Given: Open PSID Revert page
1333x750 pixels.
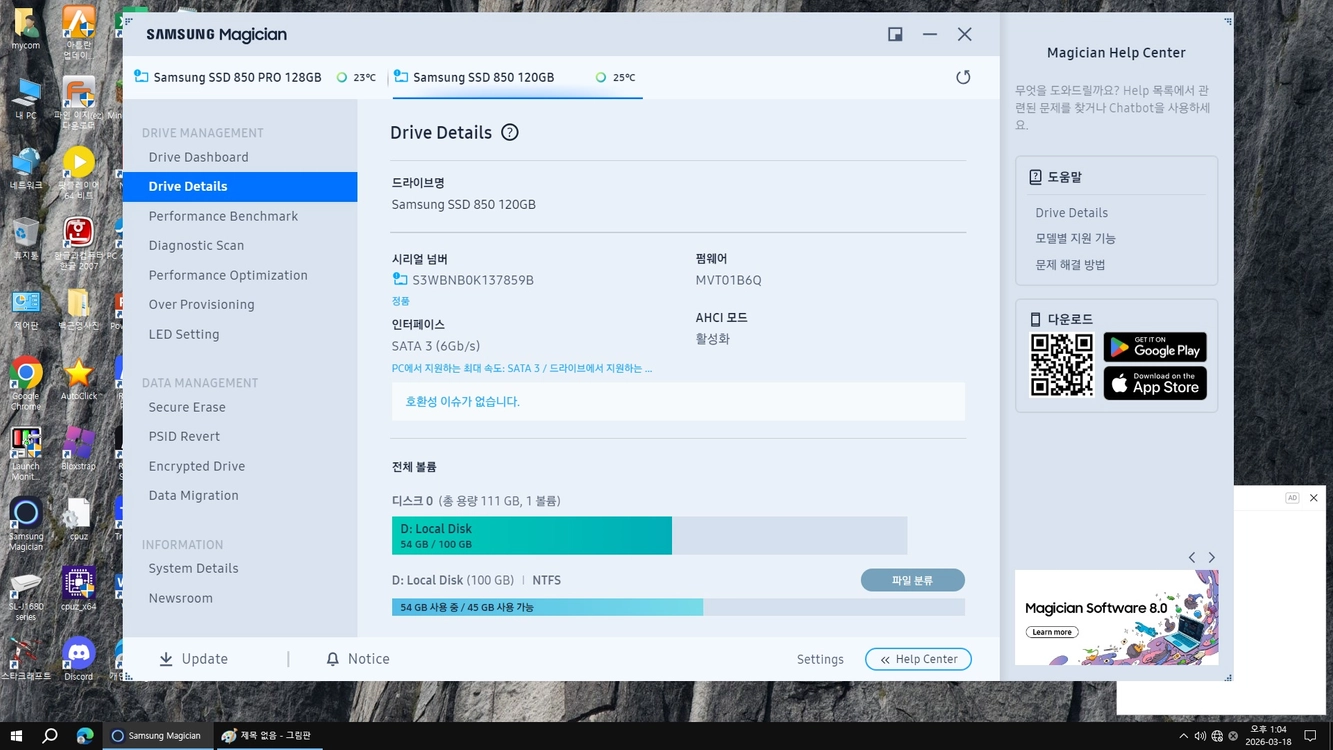Looking at the screenshot, I should coord(184,436).
